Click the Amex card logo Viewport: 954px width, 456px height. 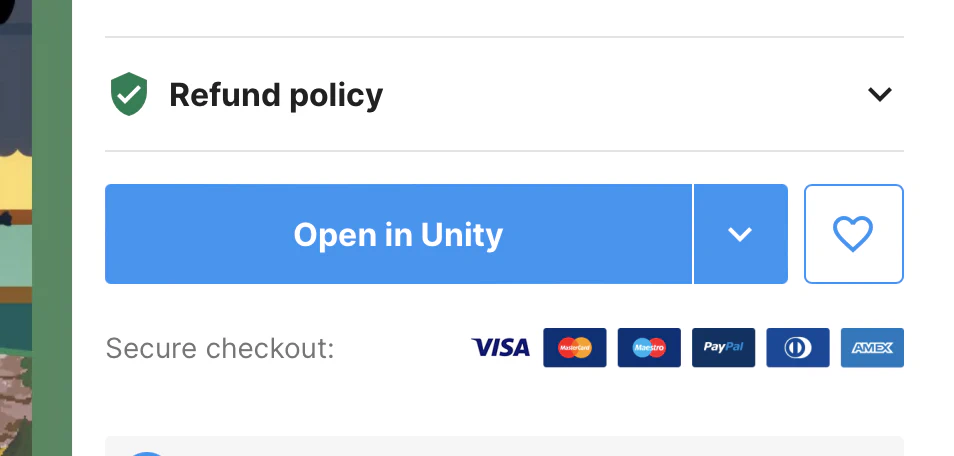pos(872,348)
